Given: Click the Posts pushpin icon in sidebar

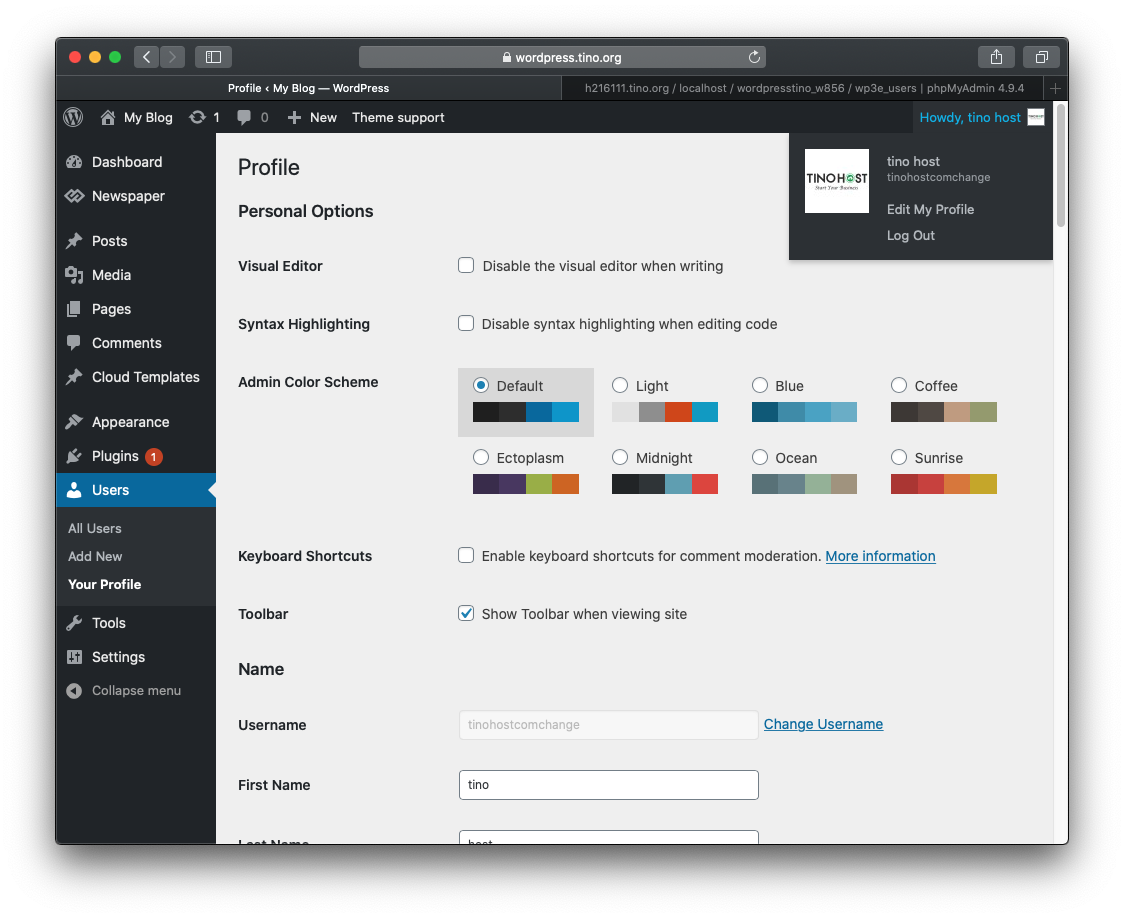Looking at the screenshot, I should 73,241.
